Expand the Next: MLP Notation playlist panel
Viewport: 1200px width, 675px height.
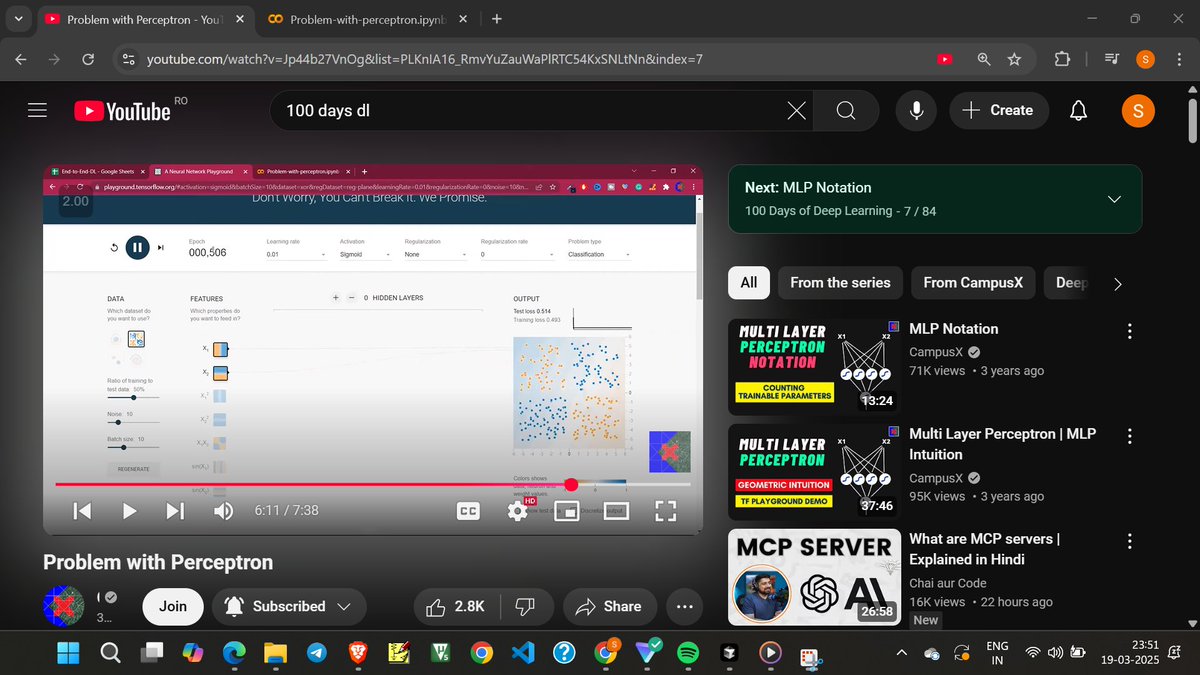tap(1115, 199)
